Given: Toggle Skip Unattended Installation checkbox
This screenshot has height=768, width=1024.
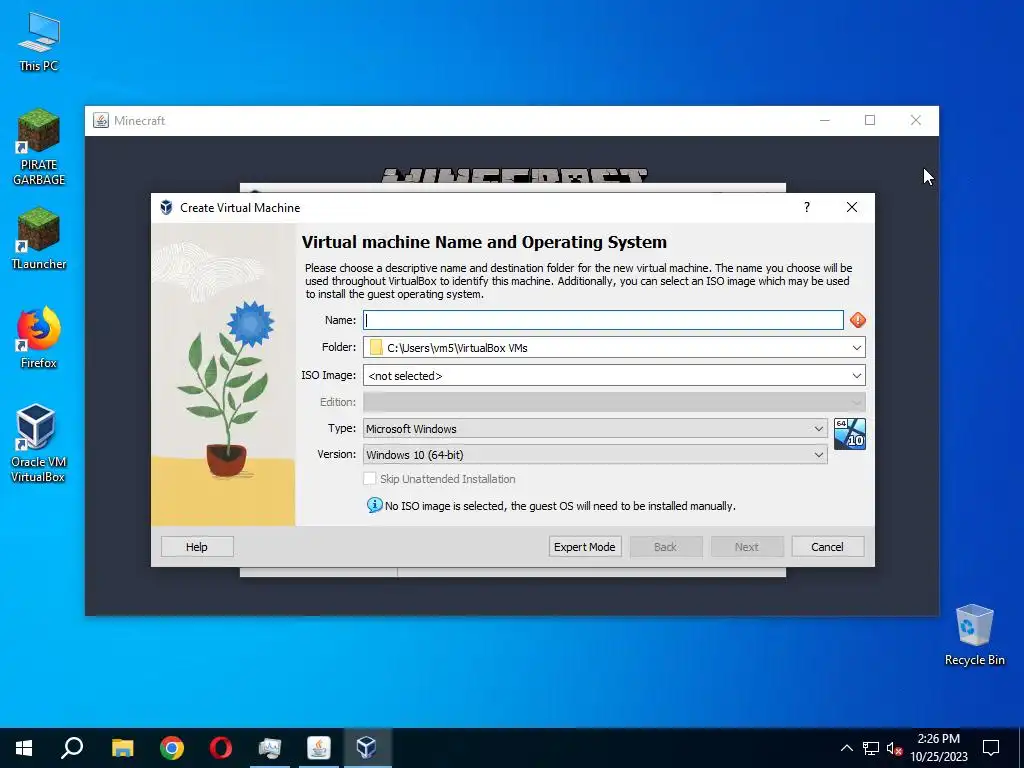Looking at the screenshot, I should pyautogui.click(x=370, y=479).
